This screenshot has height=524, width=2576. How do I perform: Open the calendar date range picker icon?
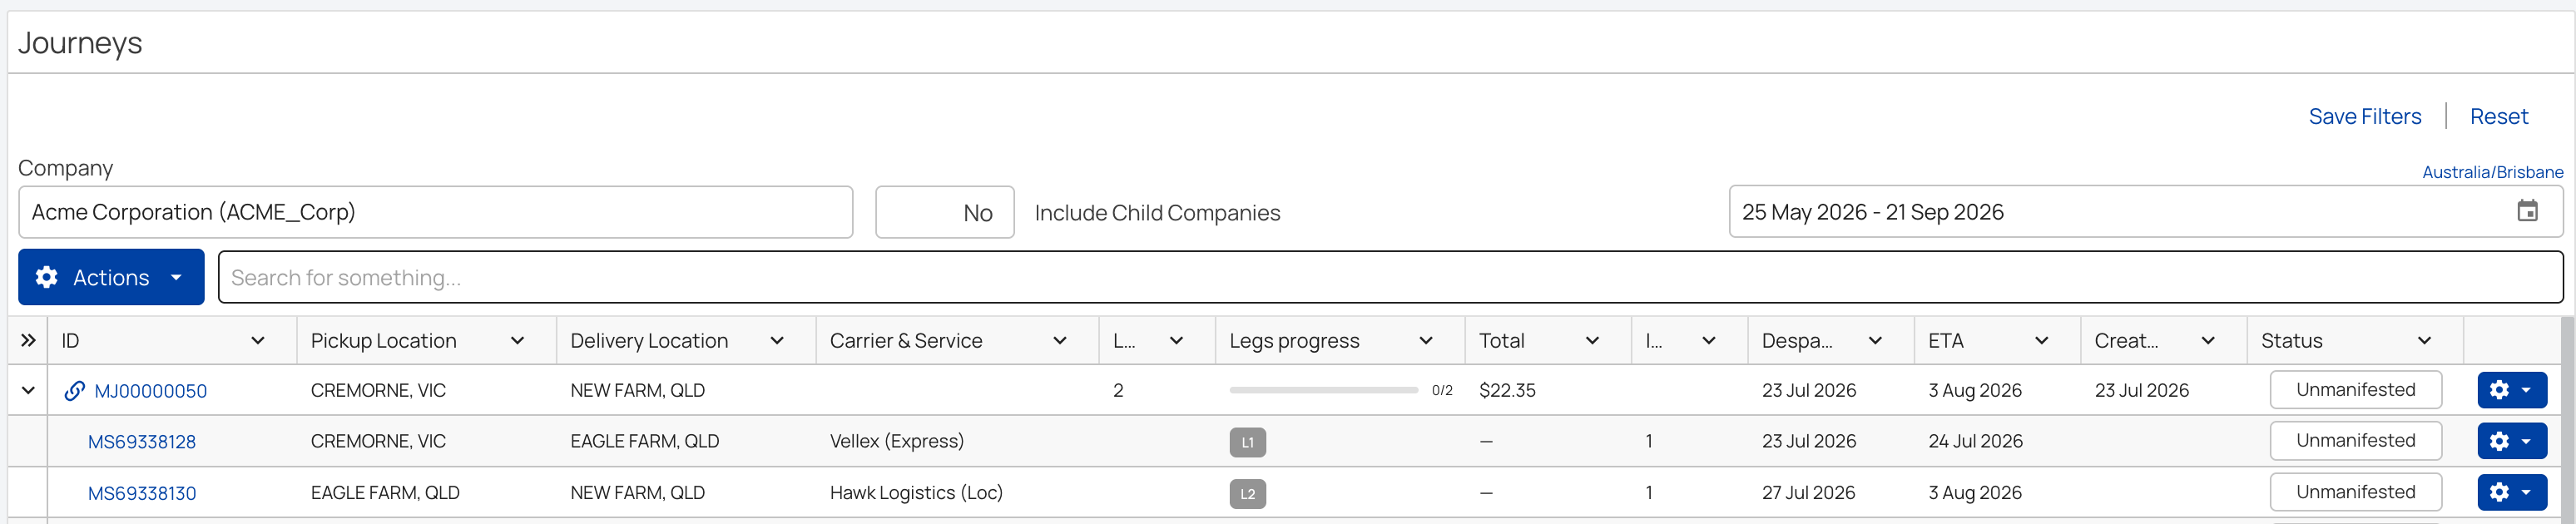pyautogui.click(x=2527, y=211)
